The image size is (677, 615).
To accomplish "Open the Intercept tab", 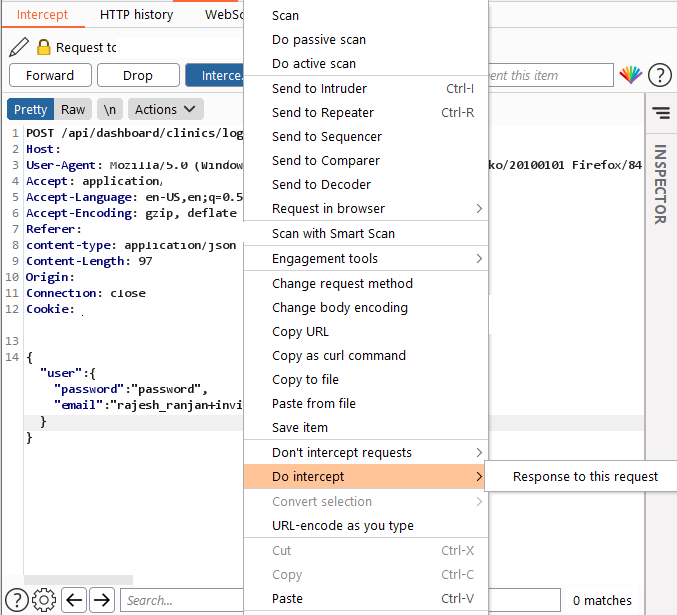I will pos(42,14).
